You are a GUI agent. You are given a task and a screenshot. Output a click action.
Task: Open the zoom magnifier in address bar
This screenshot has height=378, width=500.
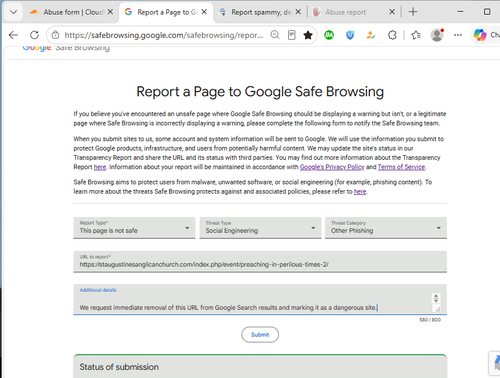275,35
